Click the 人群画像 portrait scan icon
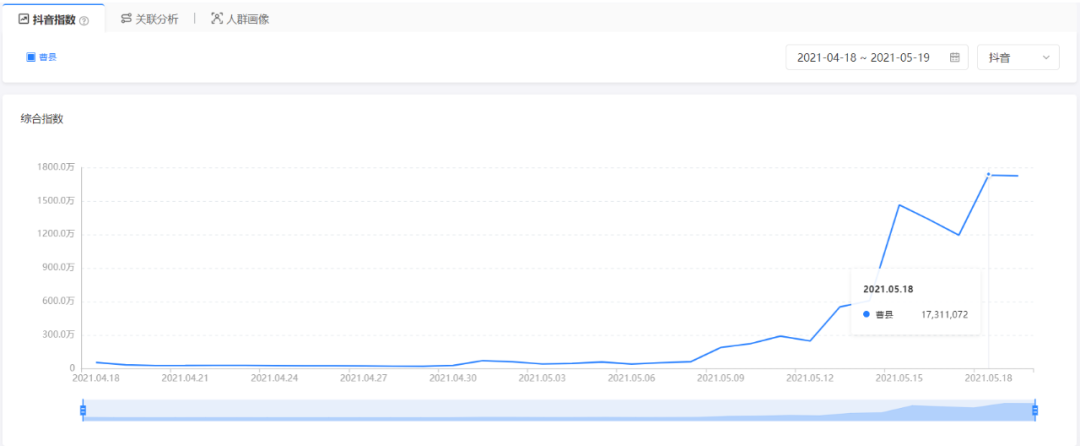The image size is (1080, 446). (216, 19)
